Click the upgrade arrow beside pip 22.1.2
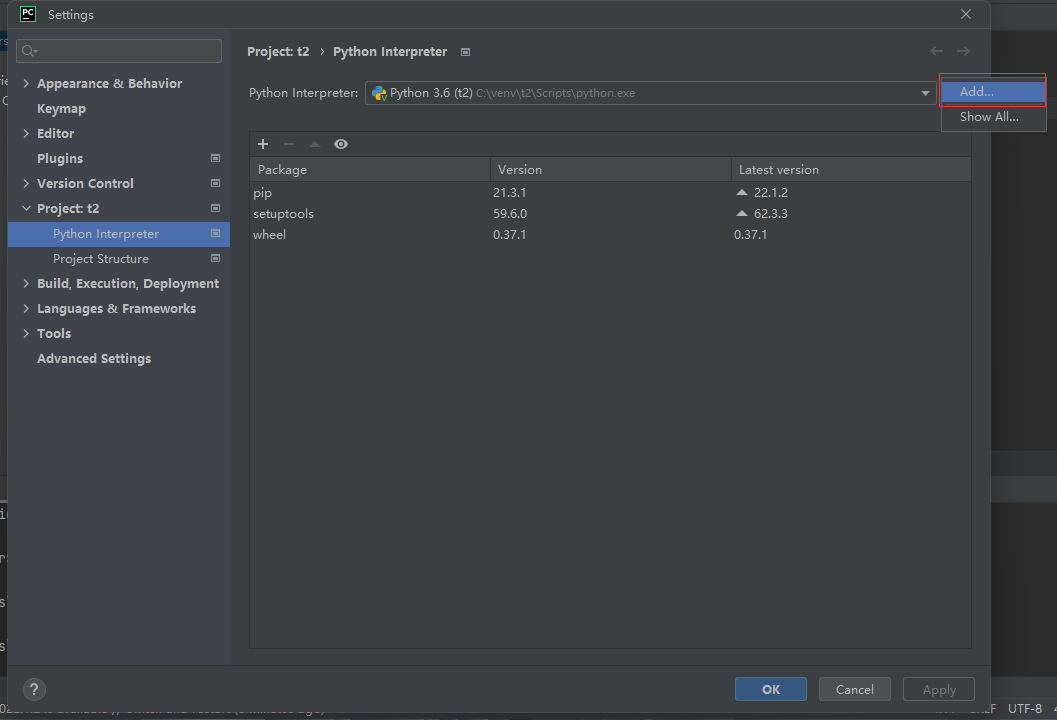The width and height of the screenshot is (1057, 720). [742, 192]
